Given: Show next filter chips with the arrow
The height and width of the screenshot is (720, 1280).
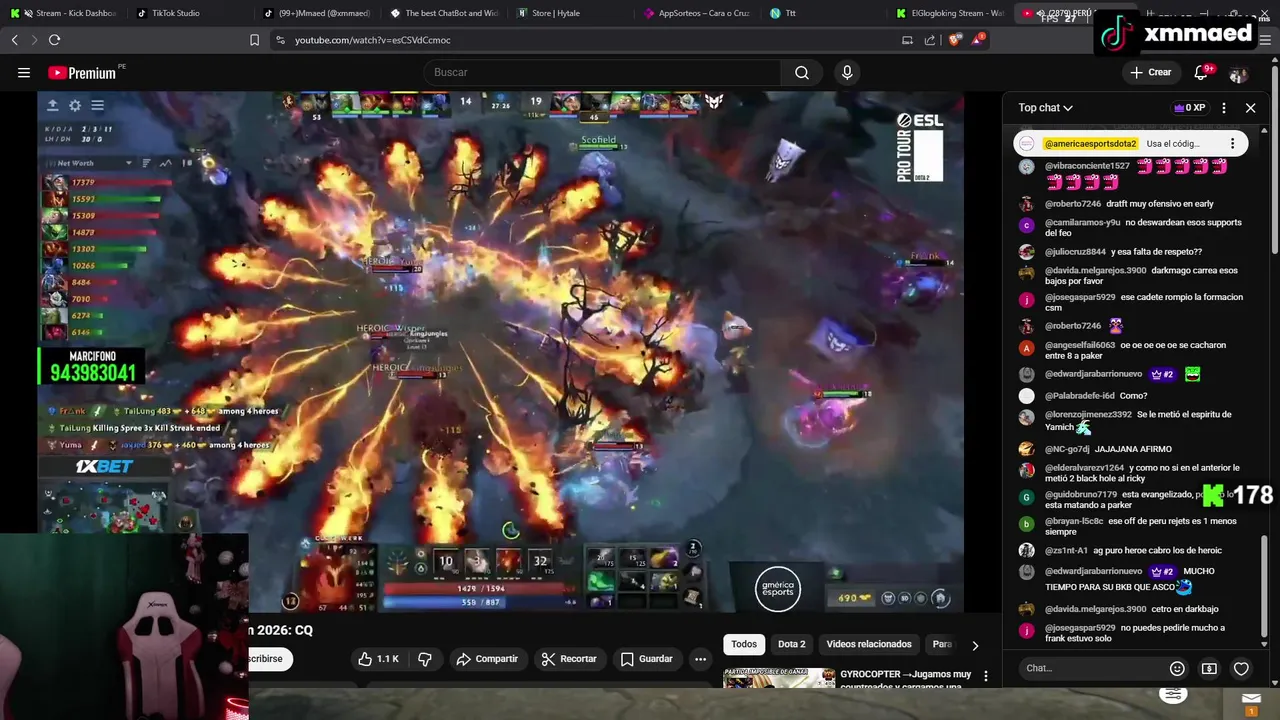Looking at the screenshot, I should [x=975, y=645].
